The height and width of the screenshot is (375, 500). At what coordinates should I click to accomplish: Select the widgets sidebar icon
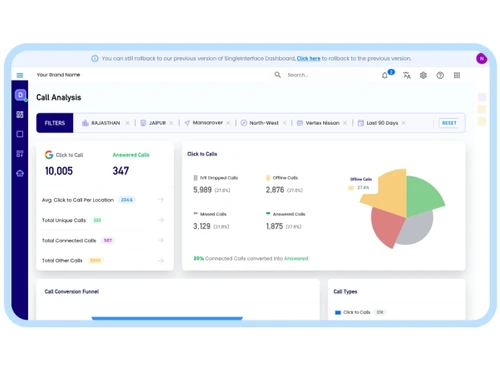pyautogui.click(x=20, y=154)
